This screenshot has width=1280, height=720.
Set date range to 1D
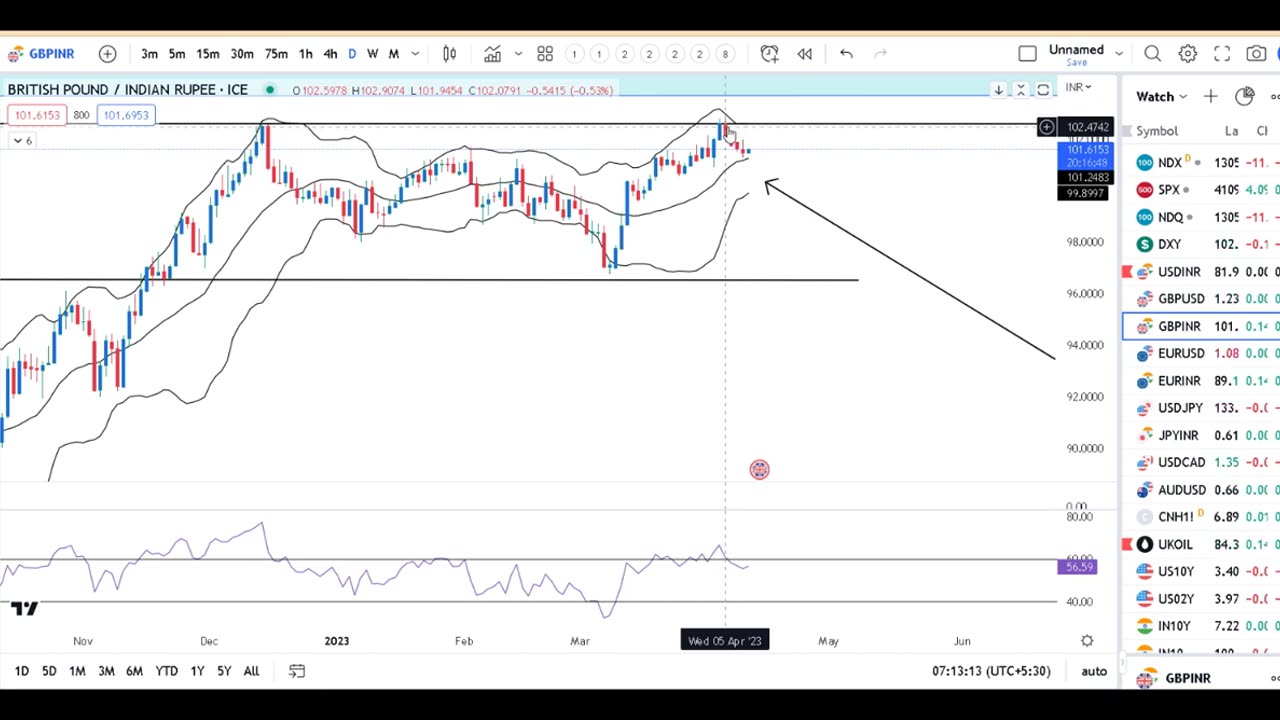[x=22, y=671]
